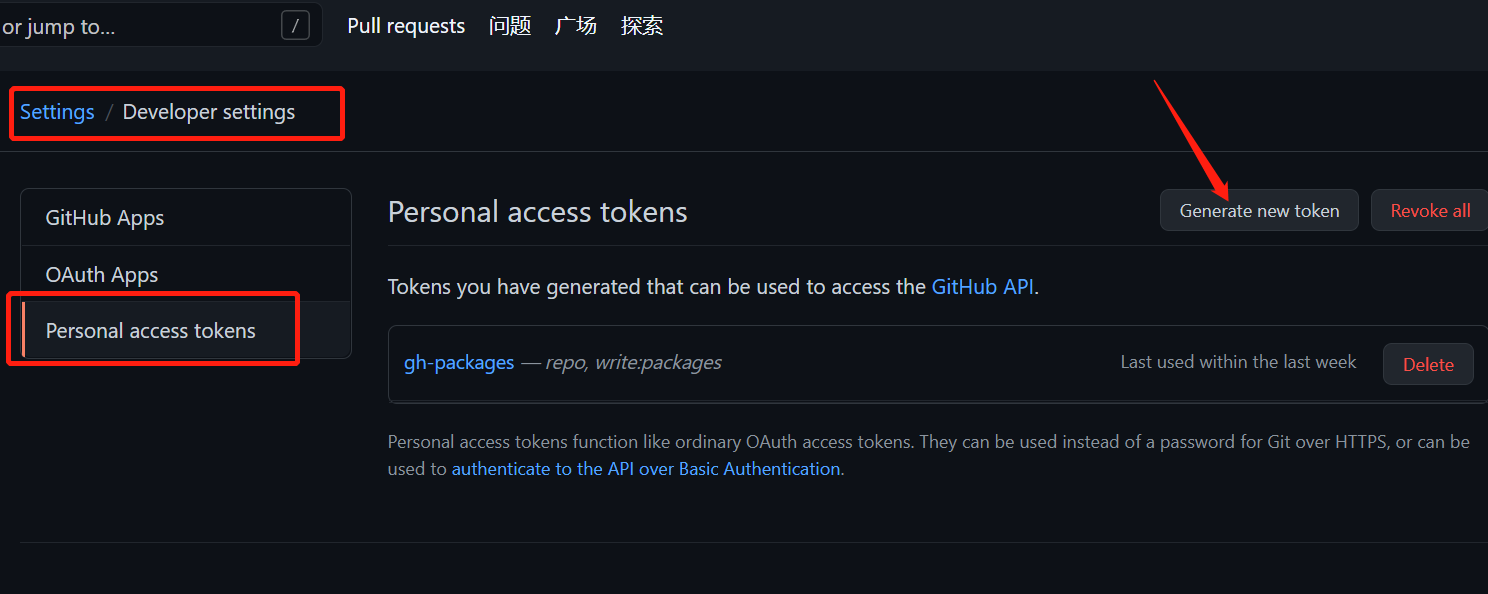Click the repo, write:packages scope text
The width and height of the screenshot is (1488, 594).
[633, 362]
